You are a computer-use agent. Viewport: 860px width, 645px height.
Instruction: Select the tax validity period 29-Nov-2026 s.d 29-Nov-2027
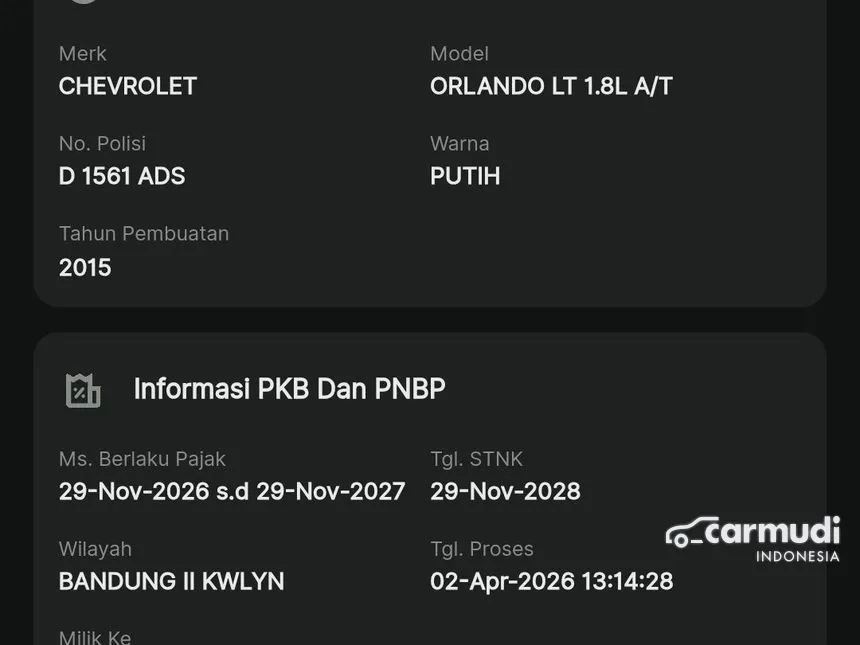(x=232, y=491)
